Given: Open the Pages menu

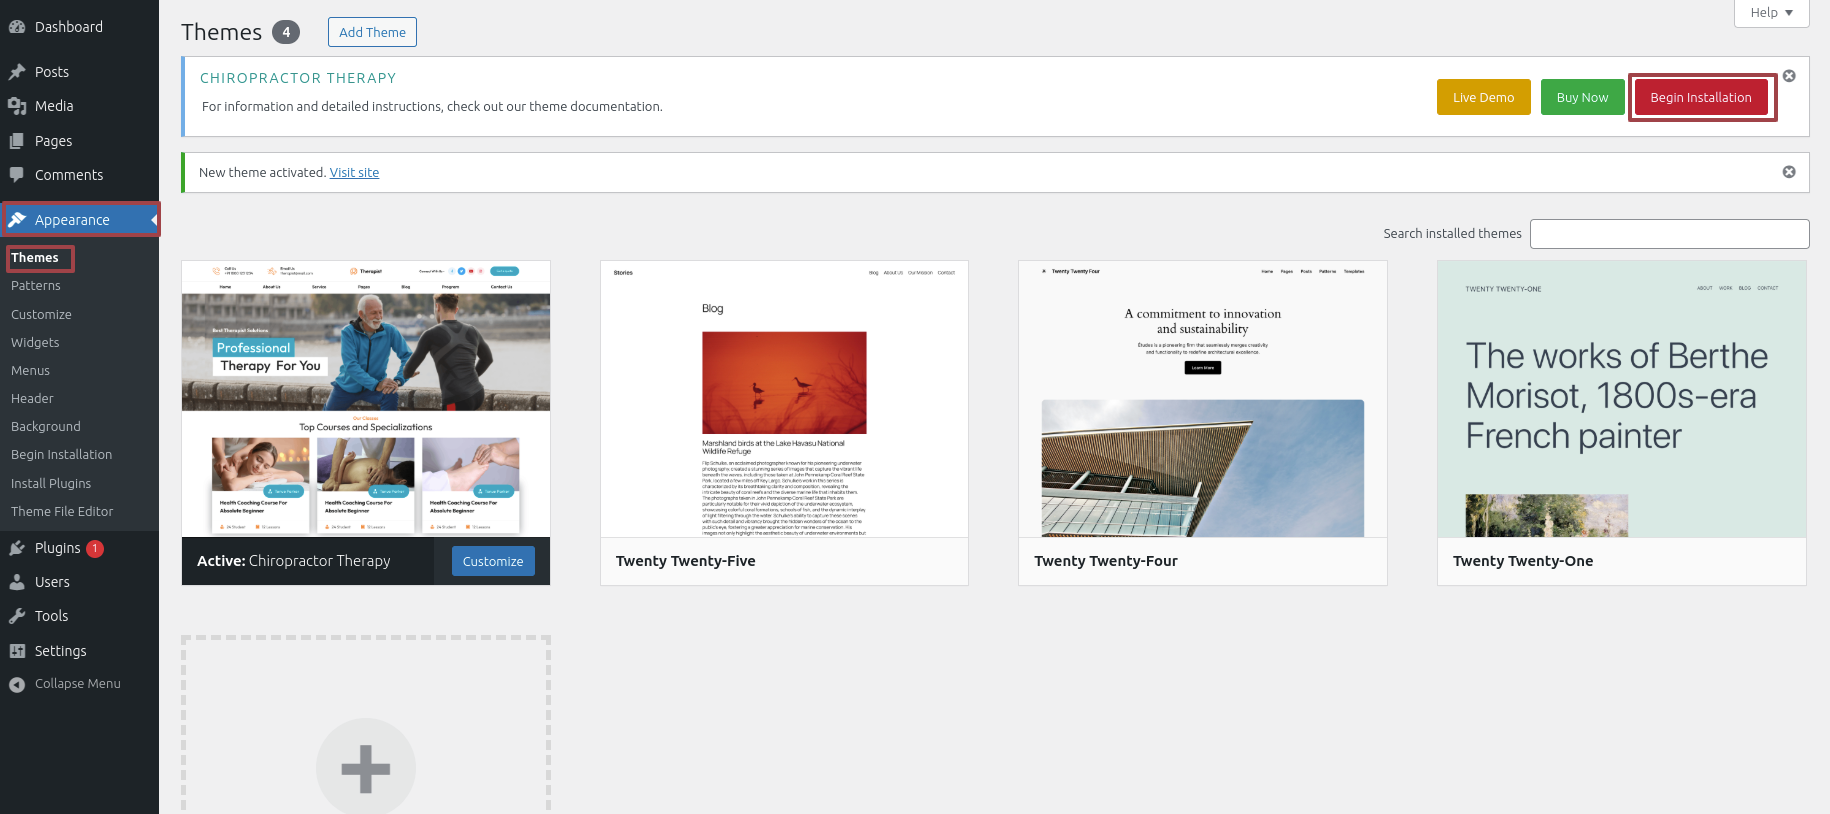Looking at the screenshot, I should click(79, 141).
